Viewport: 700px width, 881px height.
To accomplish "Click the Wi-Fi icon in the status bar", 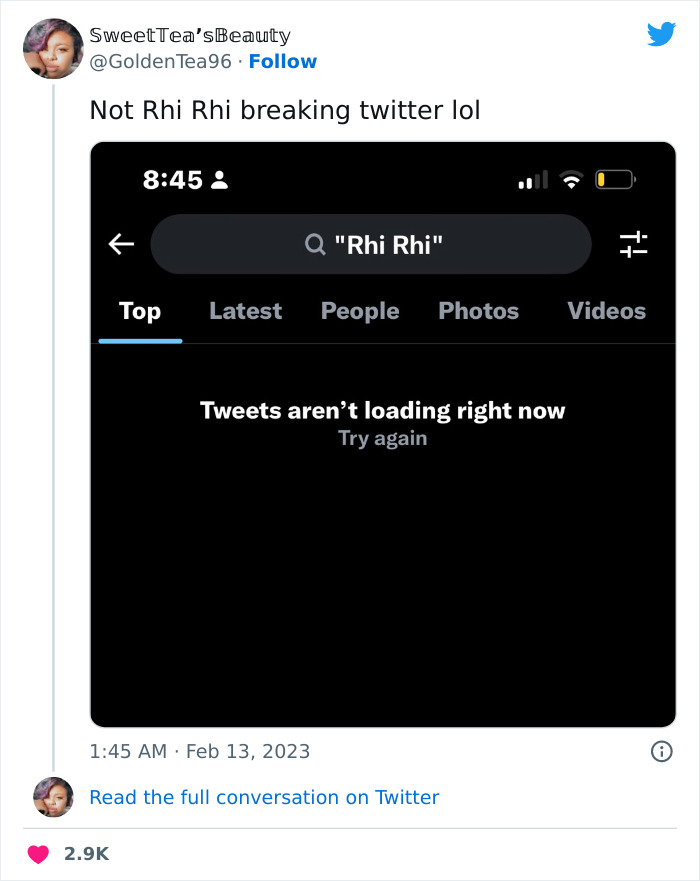I will [x=572, y=179].
